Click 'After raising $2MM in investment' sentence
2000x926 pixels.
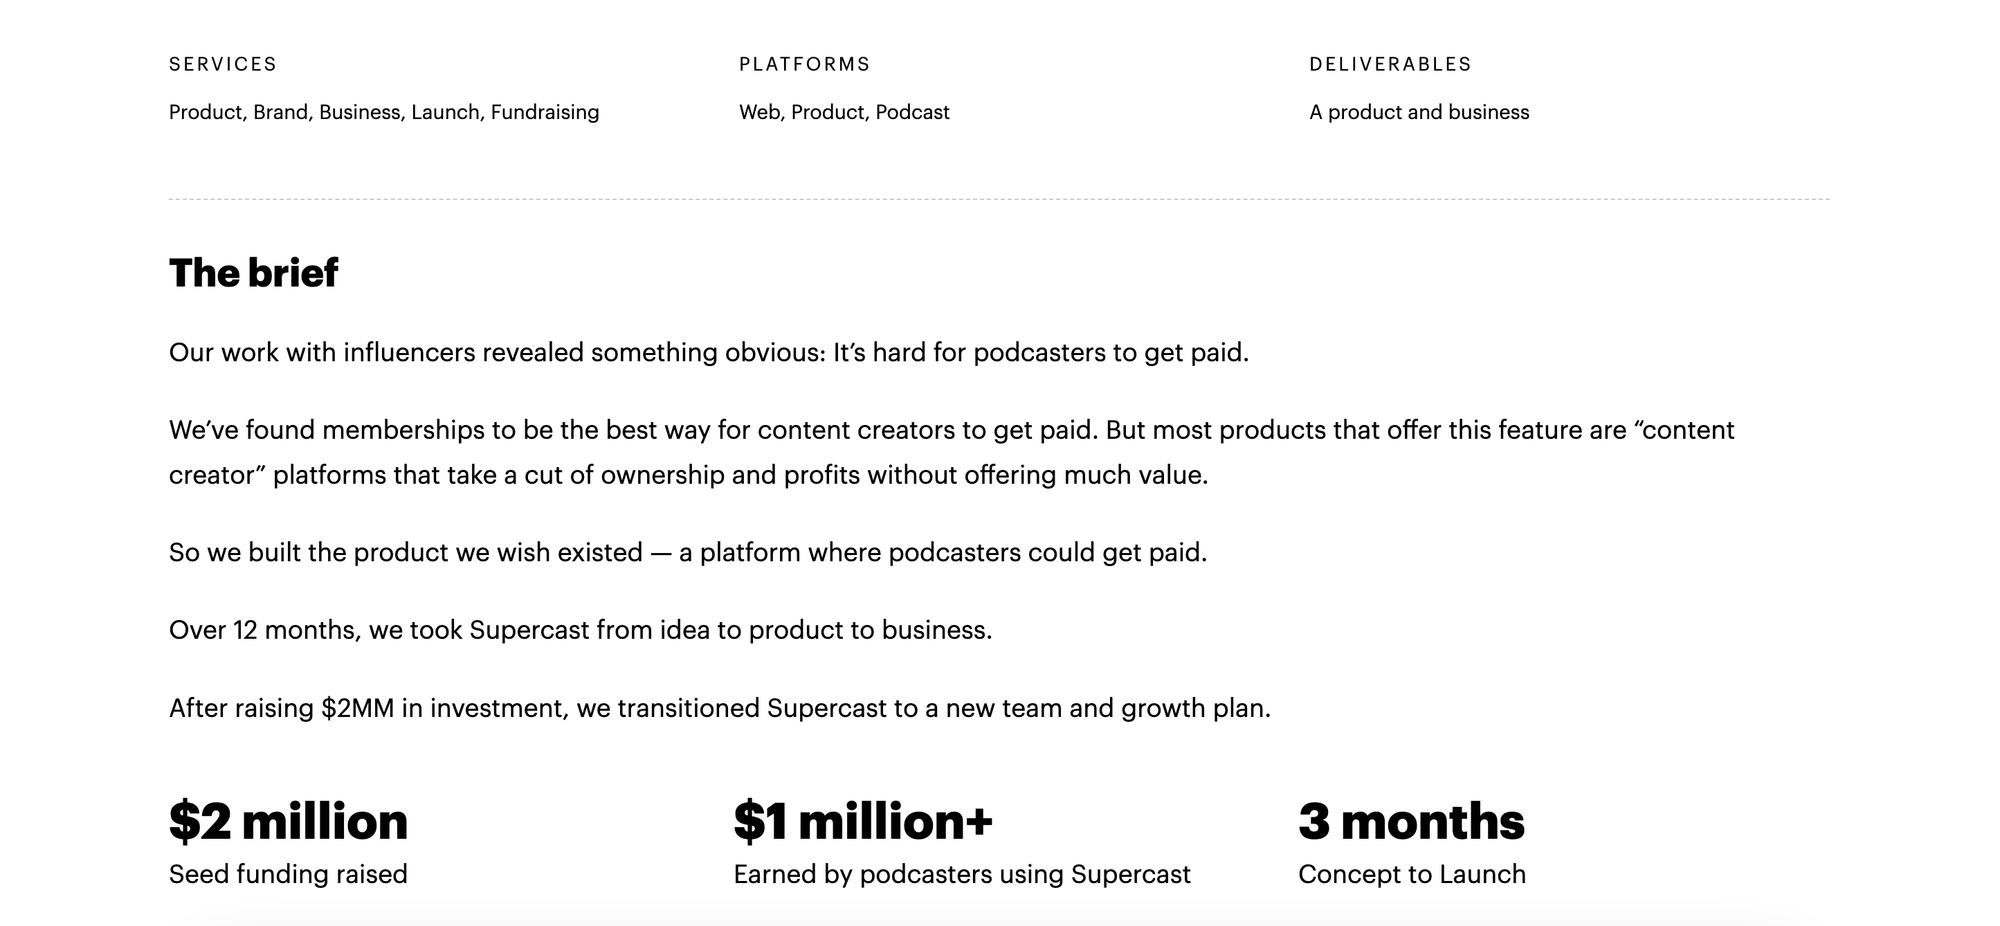(720, 708)
